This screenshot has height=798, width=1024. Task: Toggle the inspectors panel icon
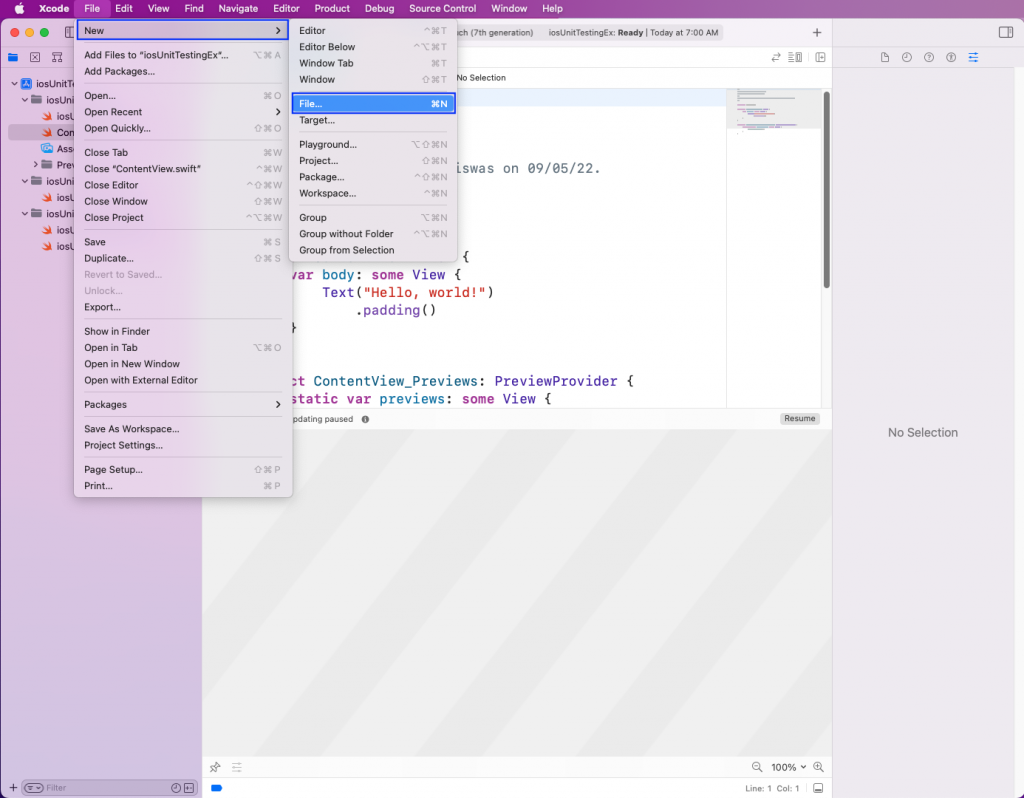(x=1006, y=32)
